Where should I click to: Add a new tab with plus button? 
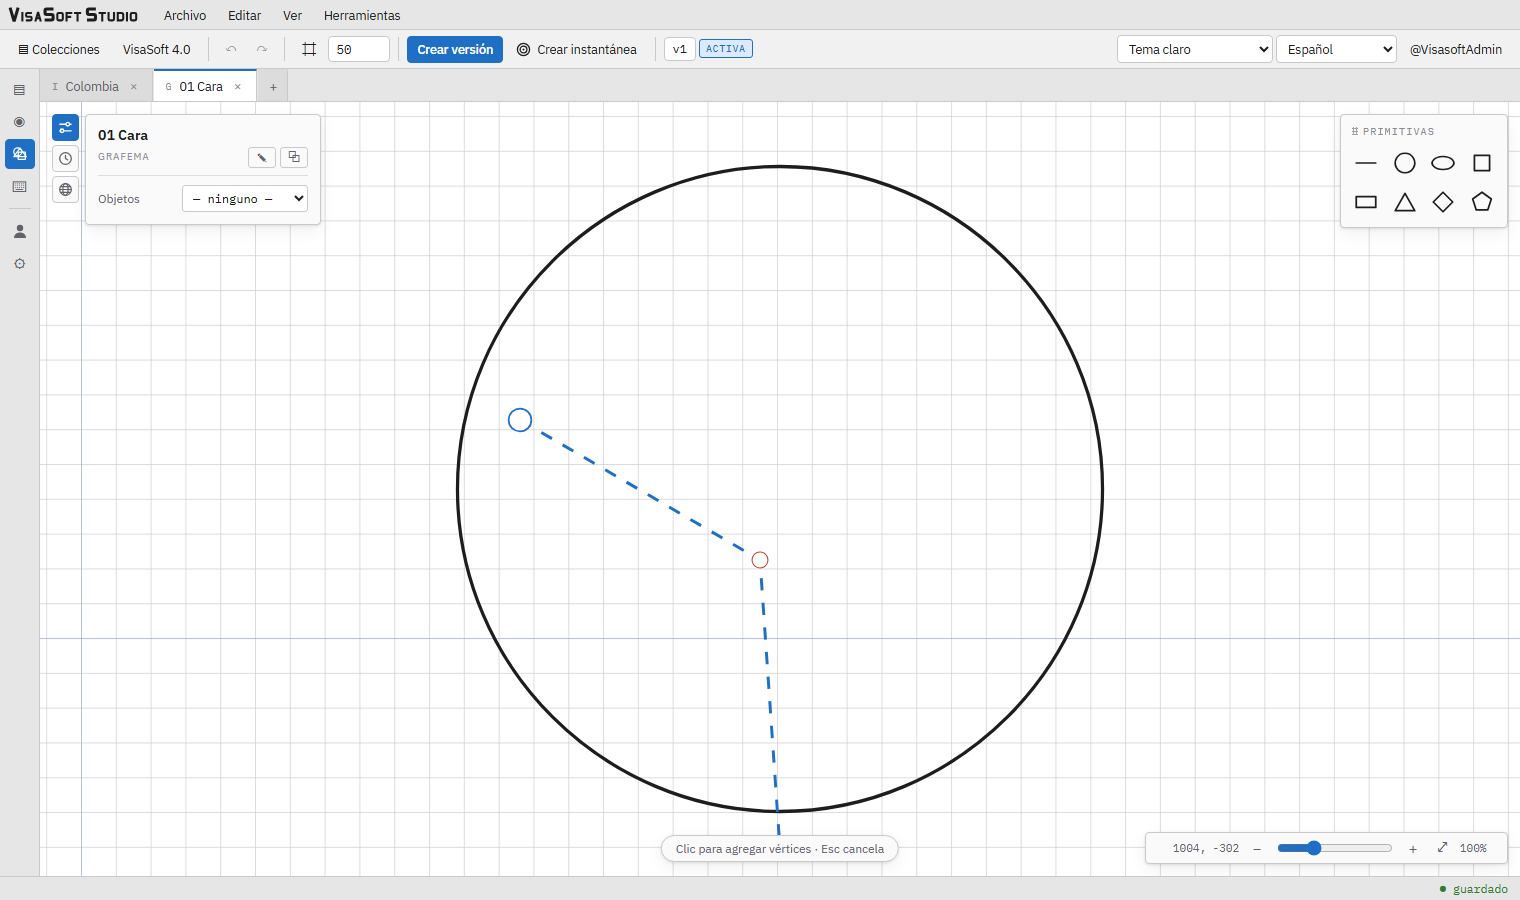273,87
